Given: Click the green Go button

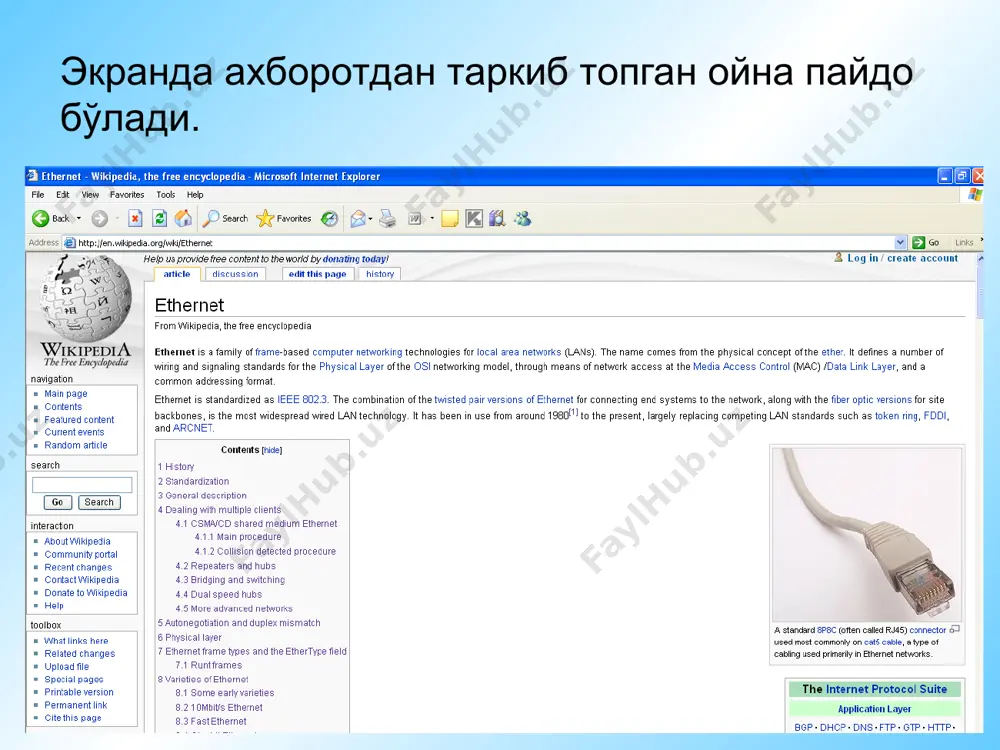Looking at the screenshot, I should [926, 242].
